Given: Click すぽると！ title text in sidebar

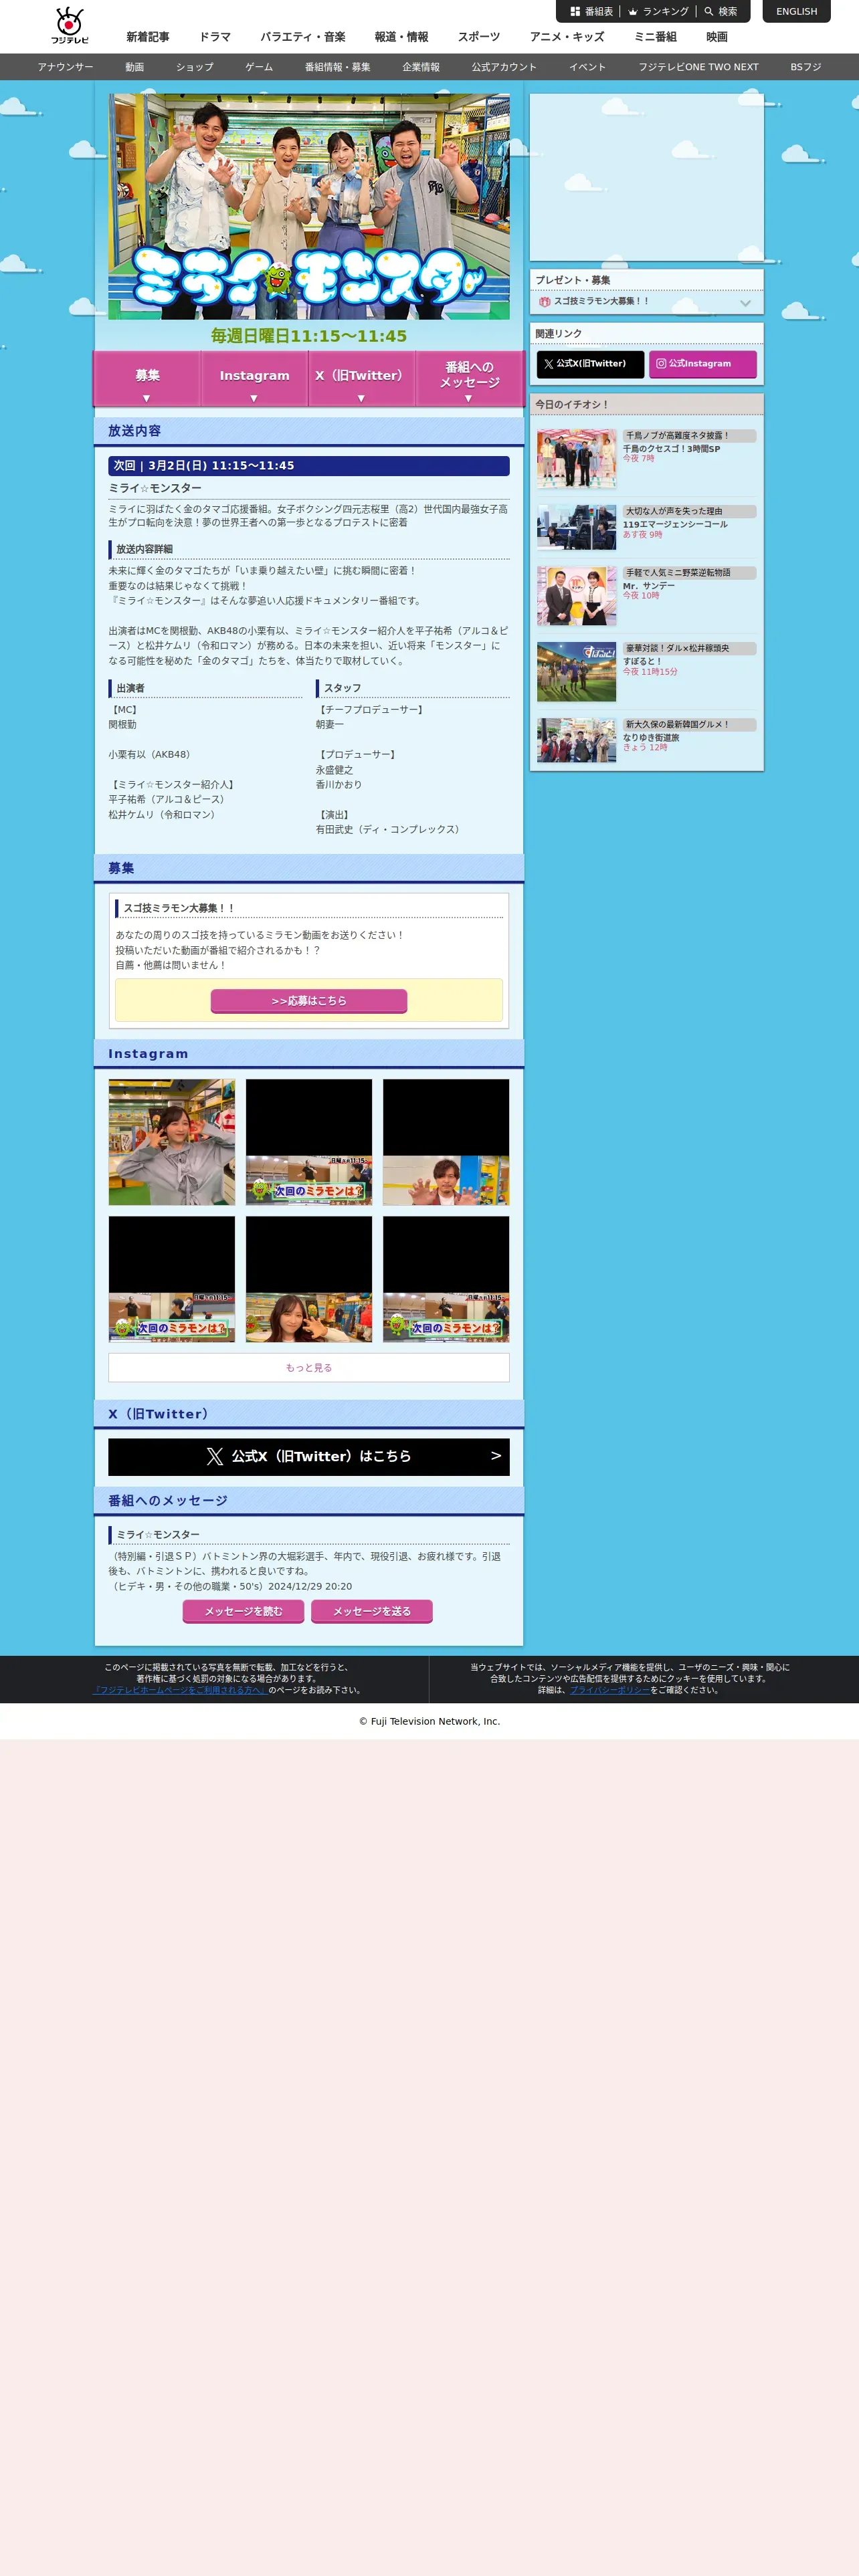Looking at the screenshot, I should click(x=642, y=661).
